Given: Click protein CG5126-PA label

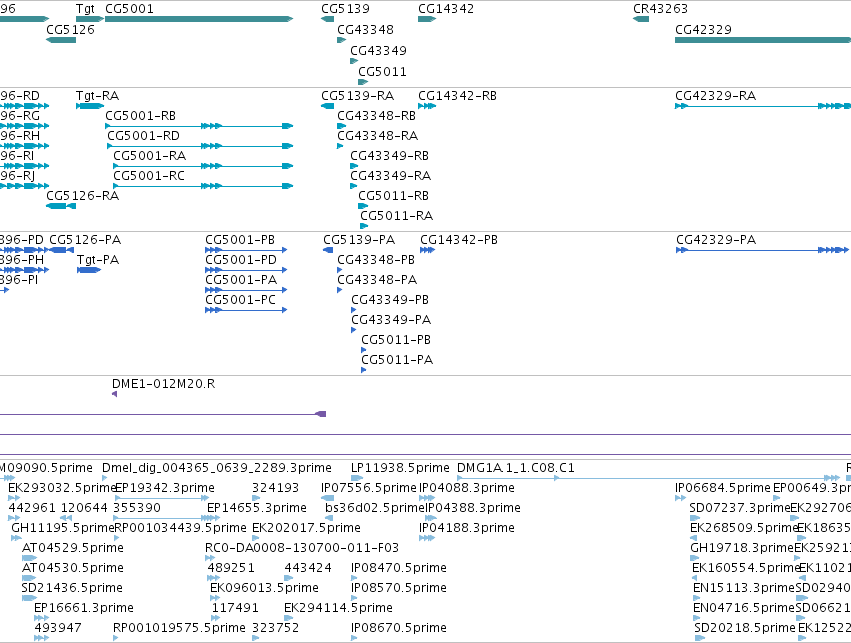Looking at the screenshot, I should click(x=85, y=240).
